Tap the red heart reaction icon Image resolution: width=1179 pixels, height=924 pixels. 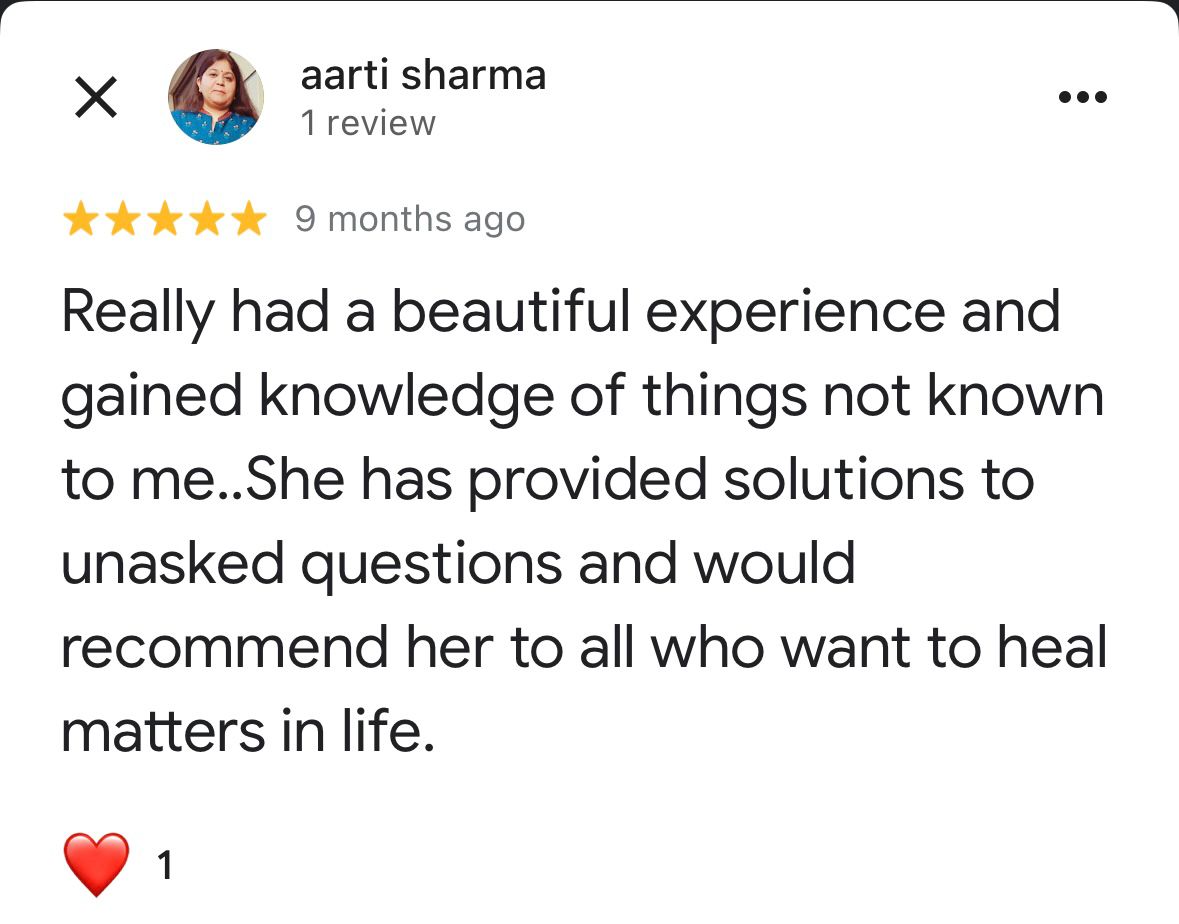[x=95, y=865]
